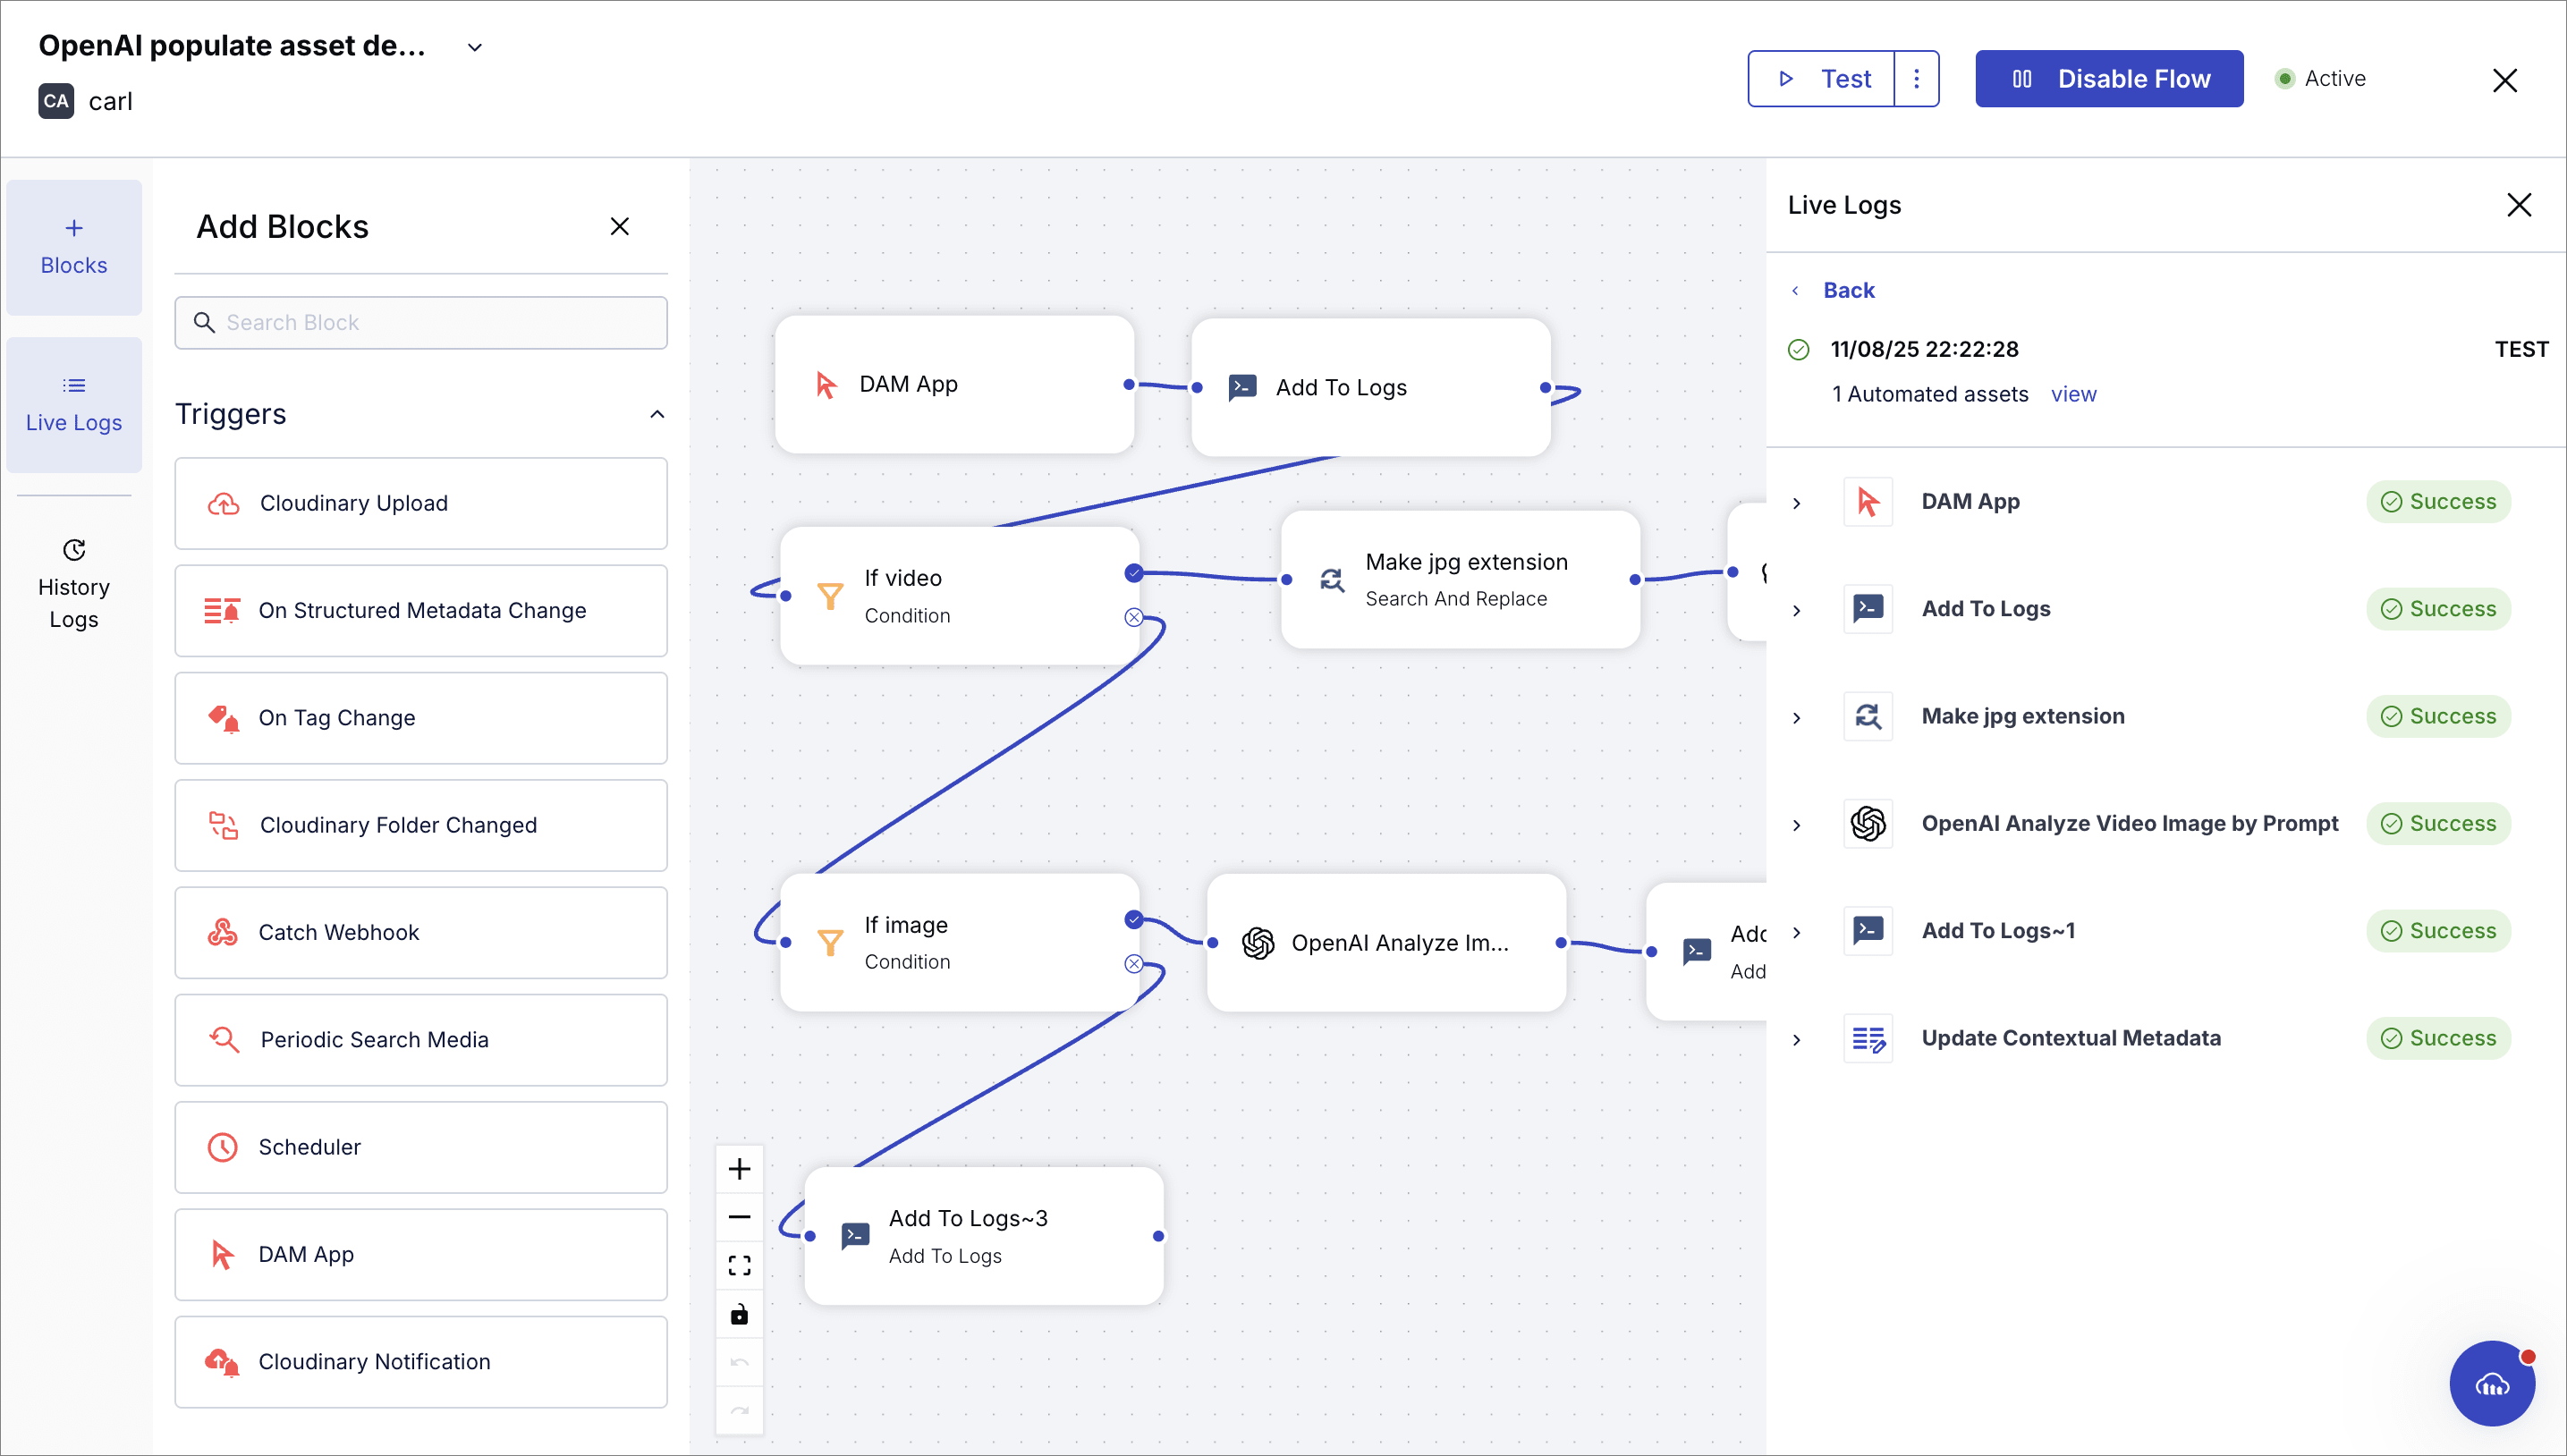2567x1456 pixels.
Task: Click the Disable Flow button
Action: pyautogui.click(x=2109, y=78)
